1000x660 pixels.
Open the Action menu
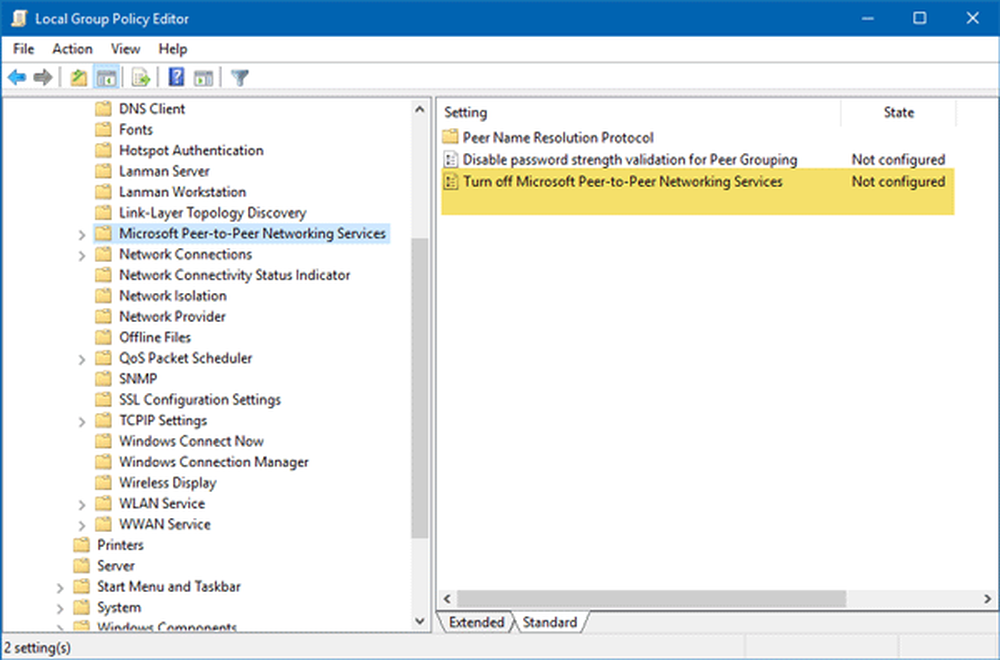pyautogui.click(x=72, y=49)
